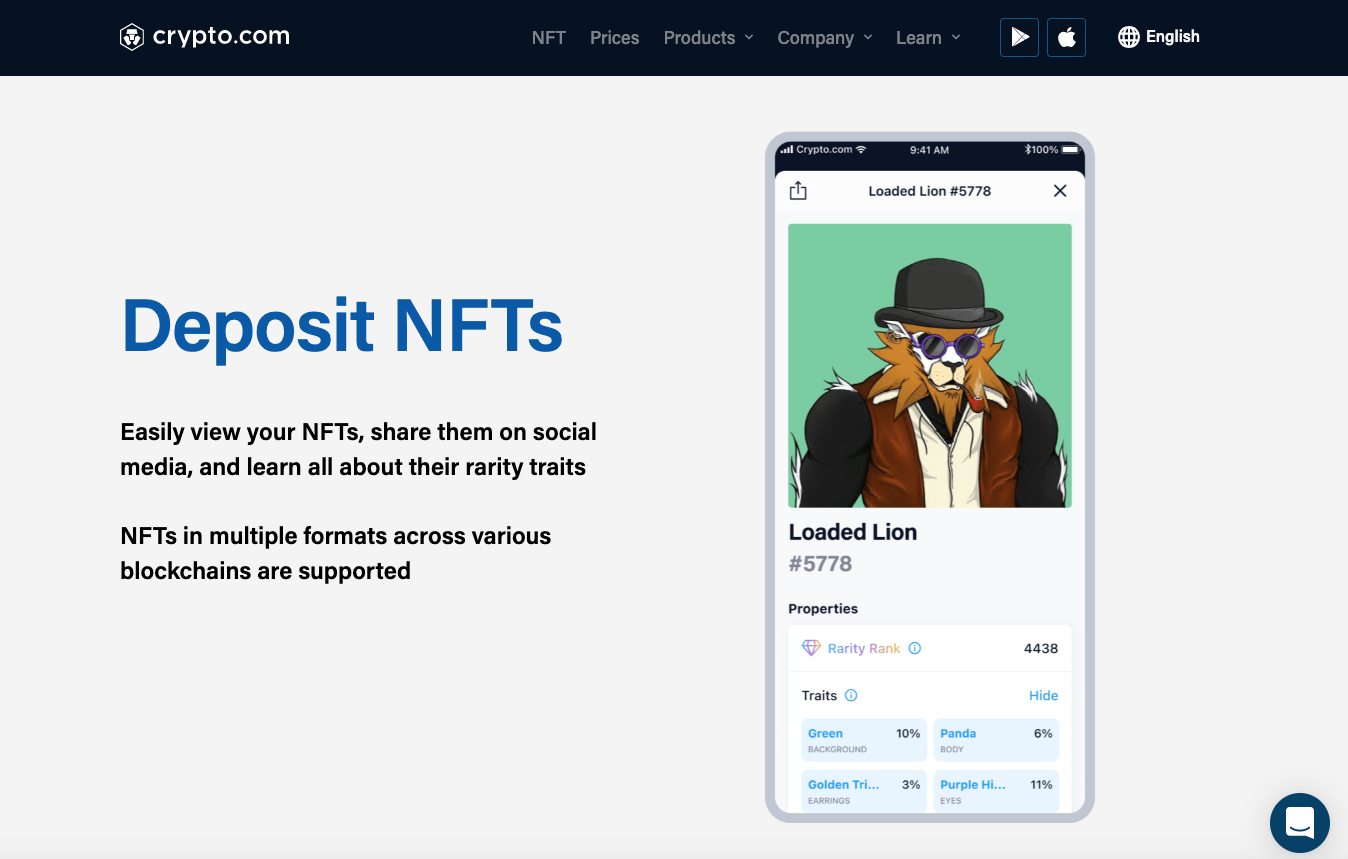This screenshot has height=859, width=1348.
Task: Close the Loaded Lion #5778 panel
Action: click(x=1060, y=191)
